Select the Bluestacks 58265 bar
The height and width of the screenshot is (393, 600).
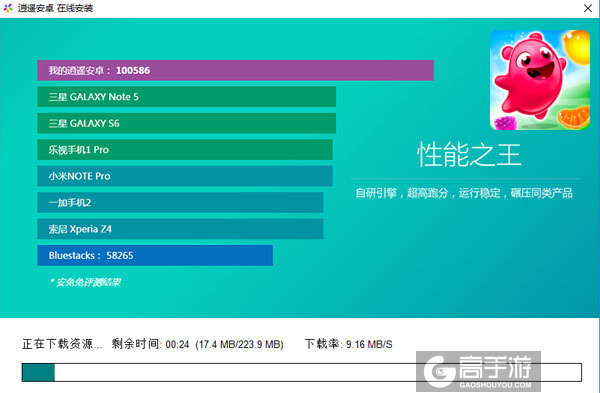(155, 255)
